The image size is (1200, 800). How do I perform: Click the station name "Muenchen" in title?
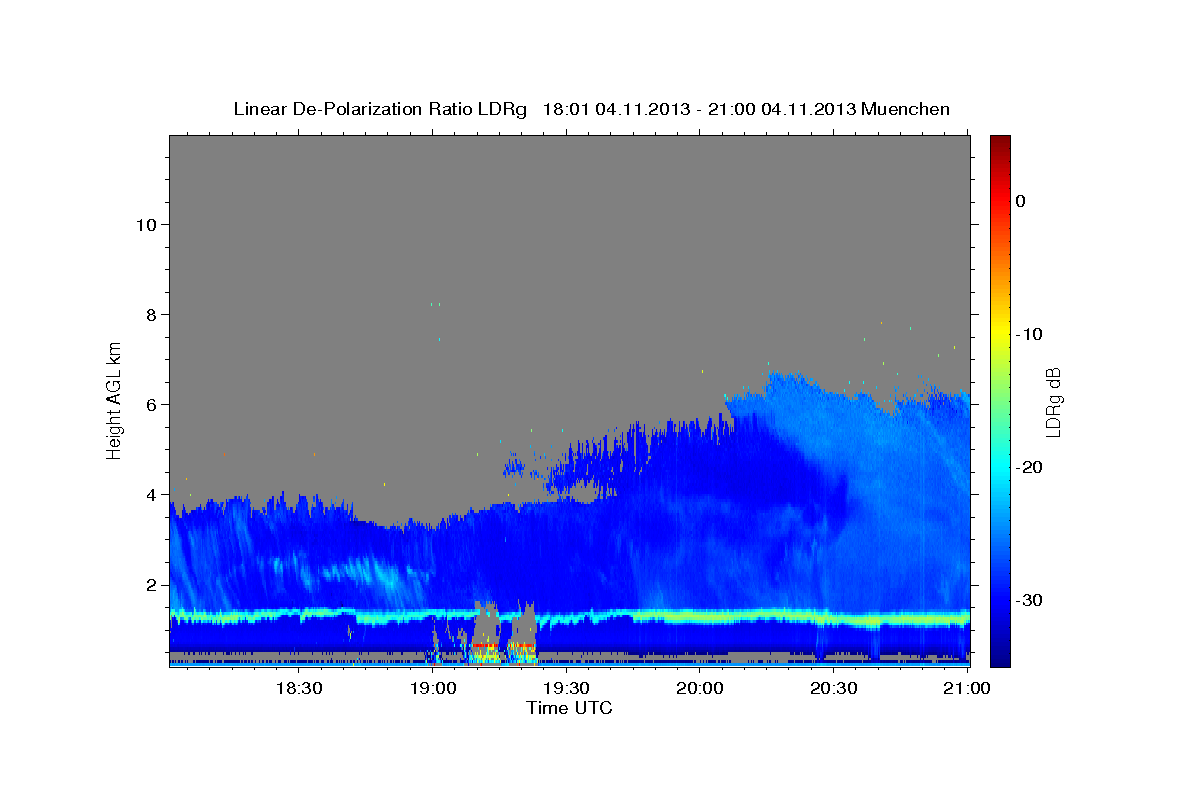point(906,109)
